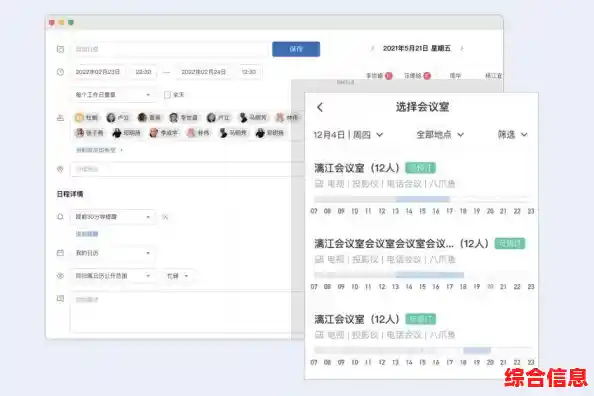Expand the 忙碌 busy status dropdown
The width and height of the screenshot is (594, 396).
point(178,276)
